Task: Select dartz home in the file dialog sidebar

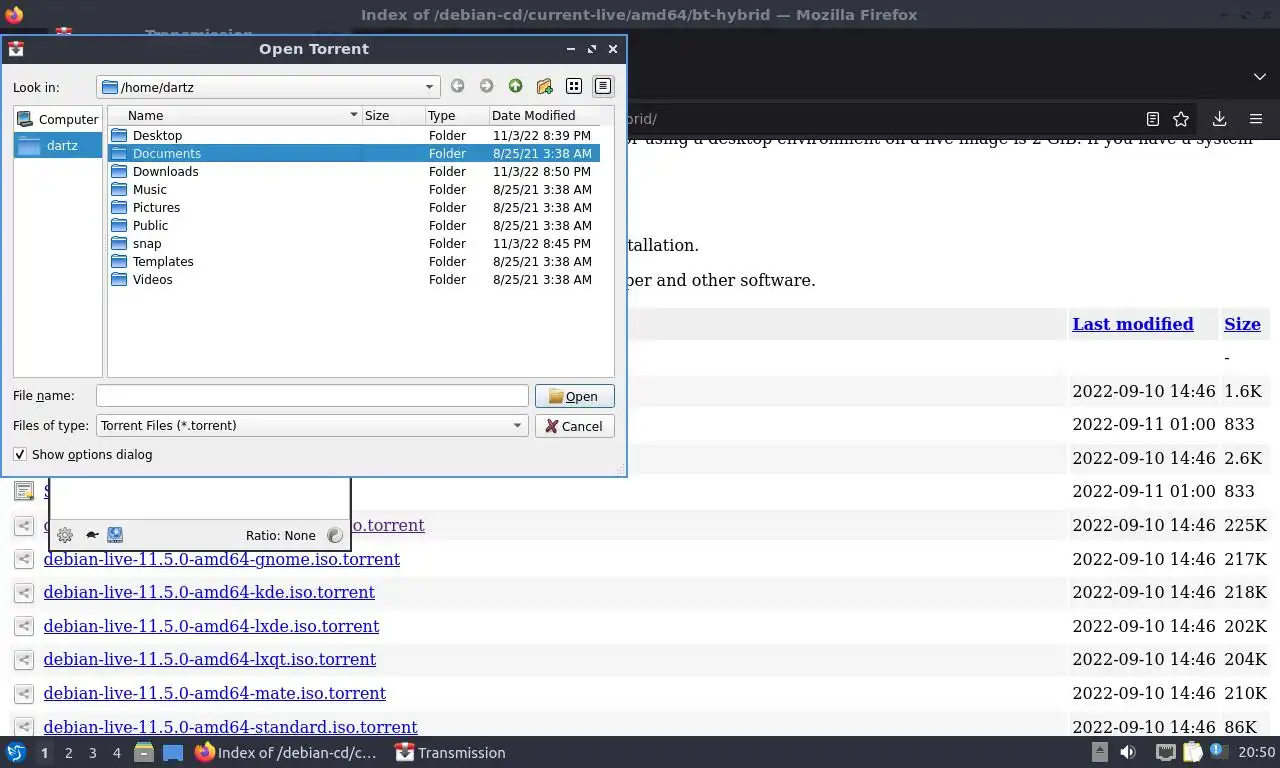Action: click(x=58, y=145)
